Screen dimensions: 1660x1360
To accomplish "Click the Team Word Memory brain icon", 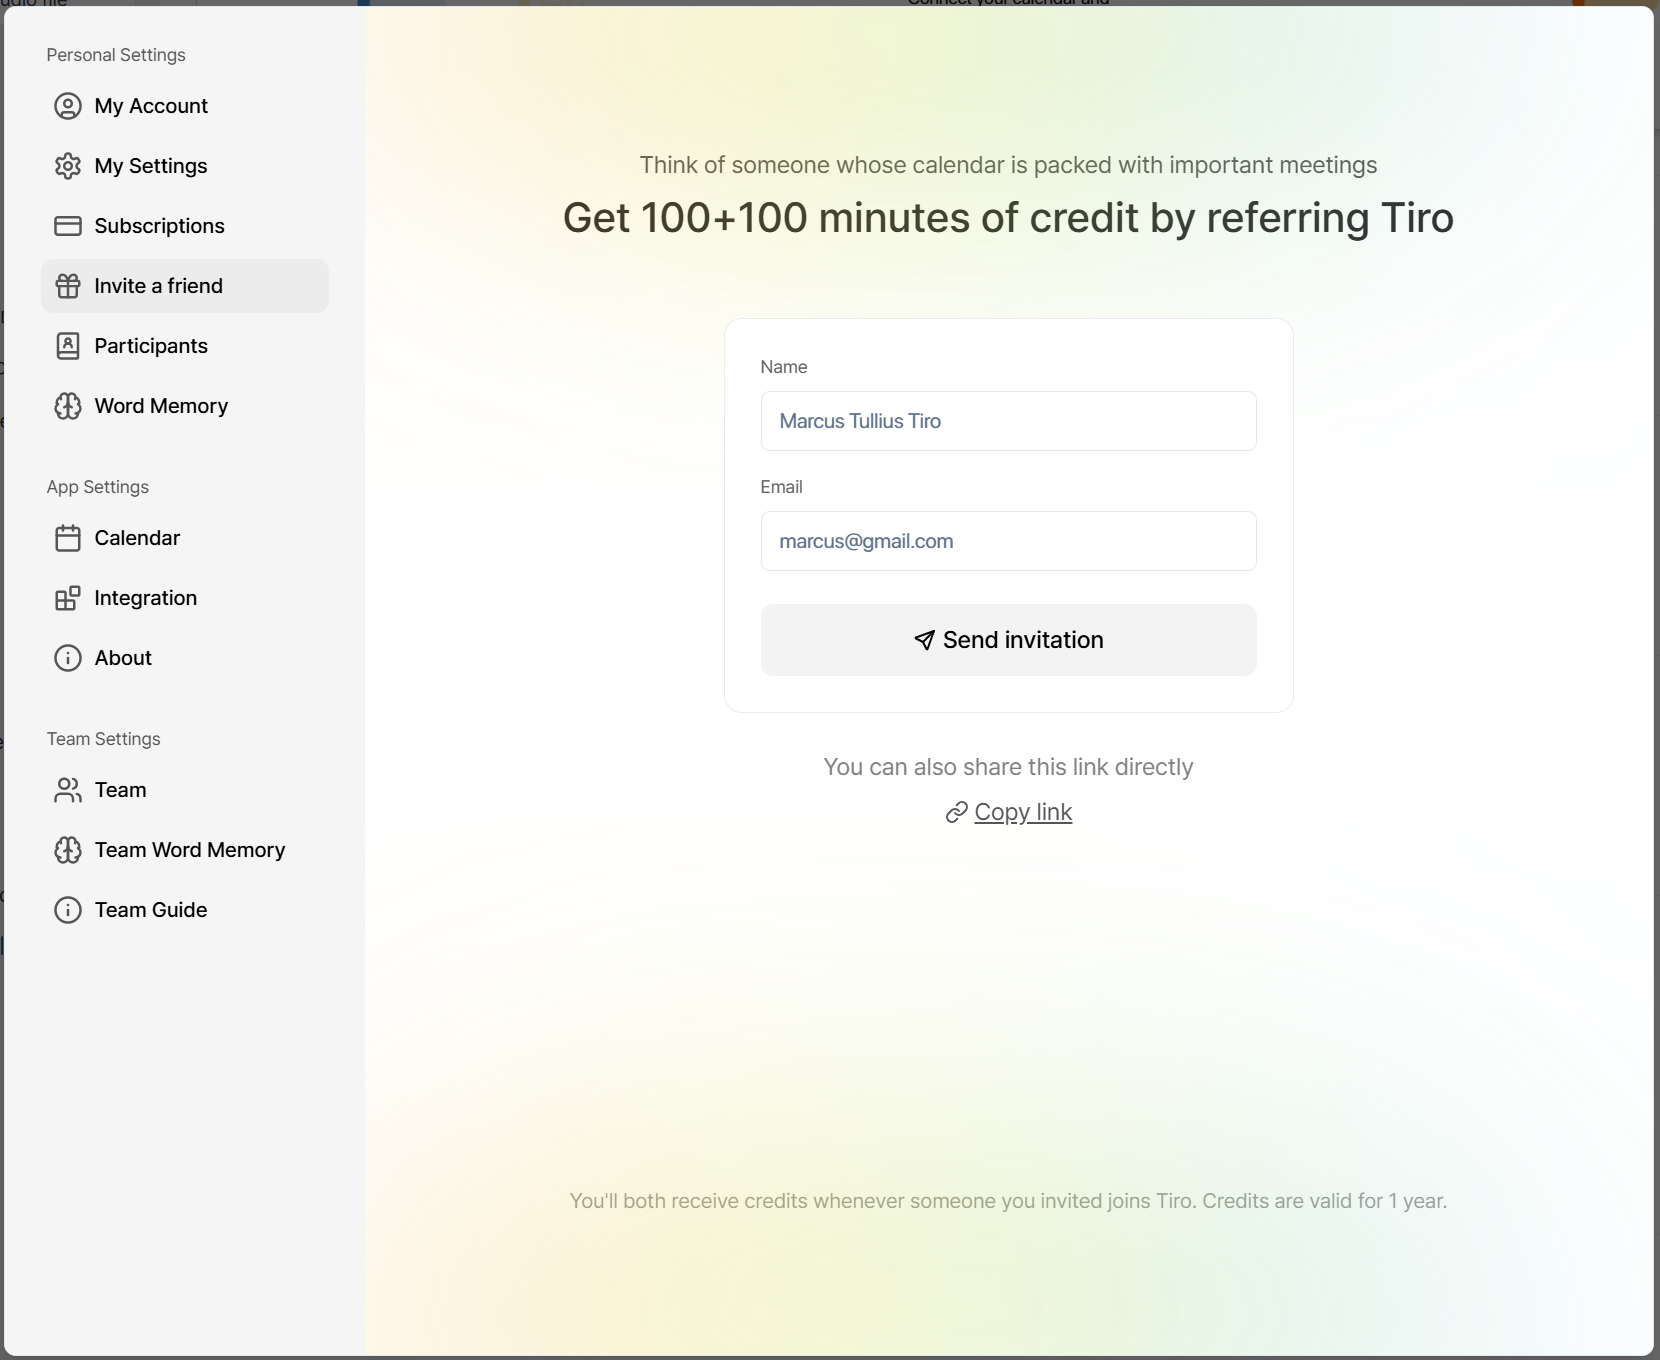I will click(x=66, y=850).
